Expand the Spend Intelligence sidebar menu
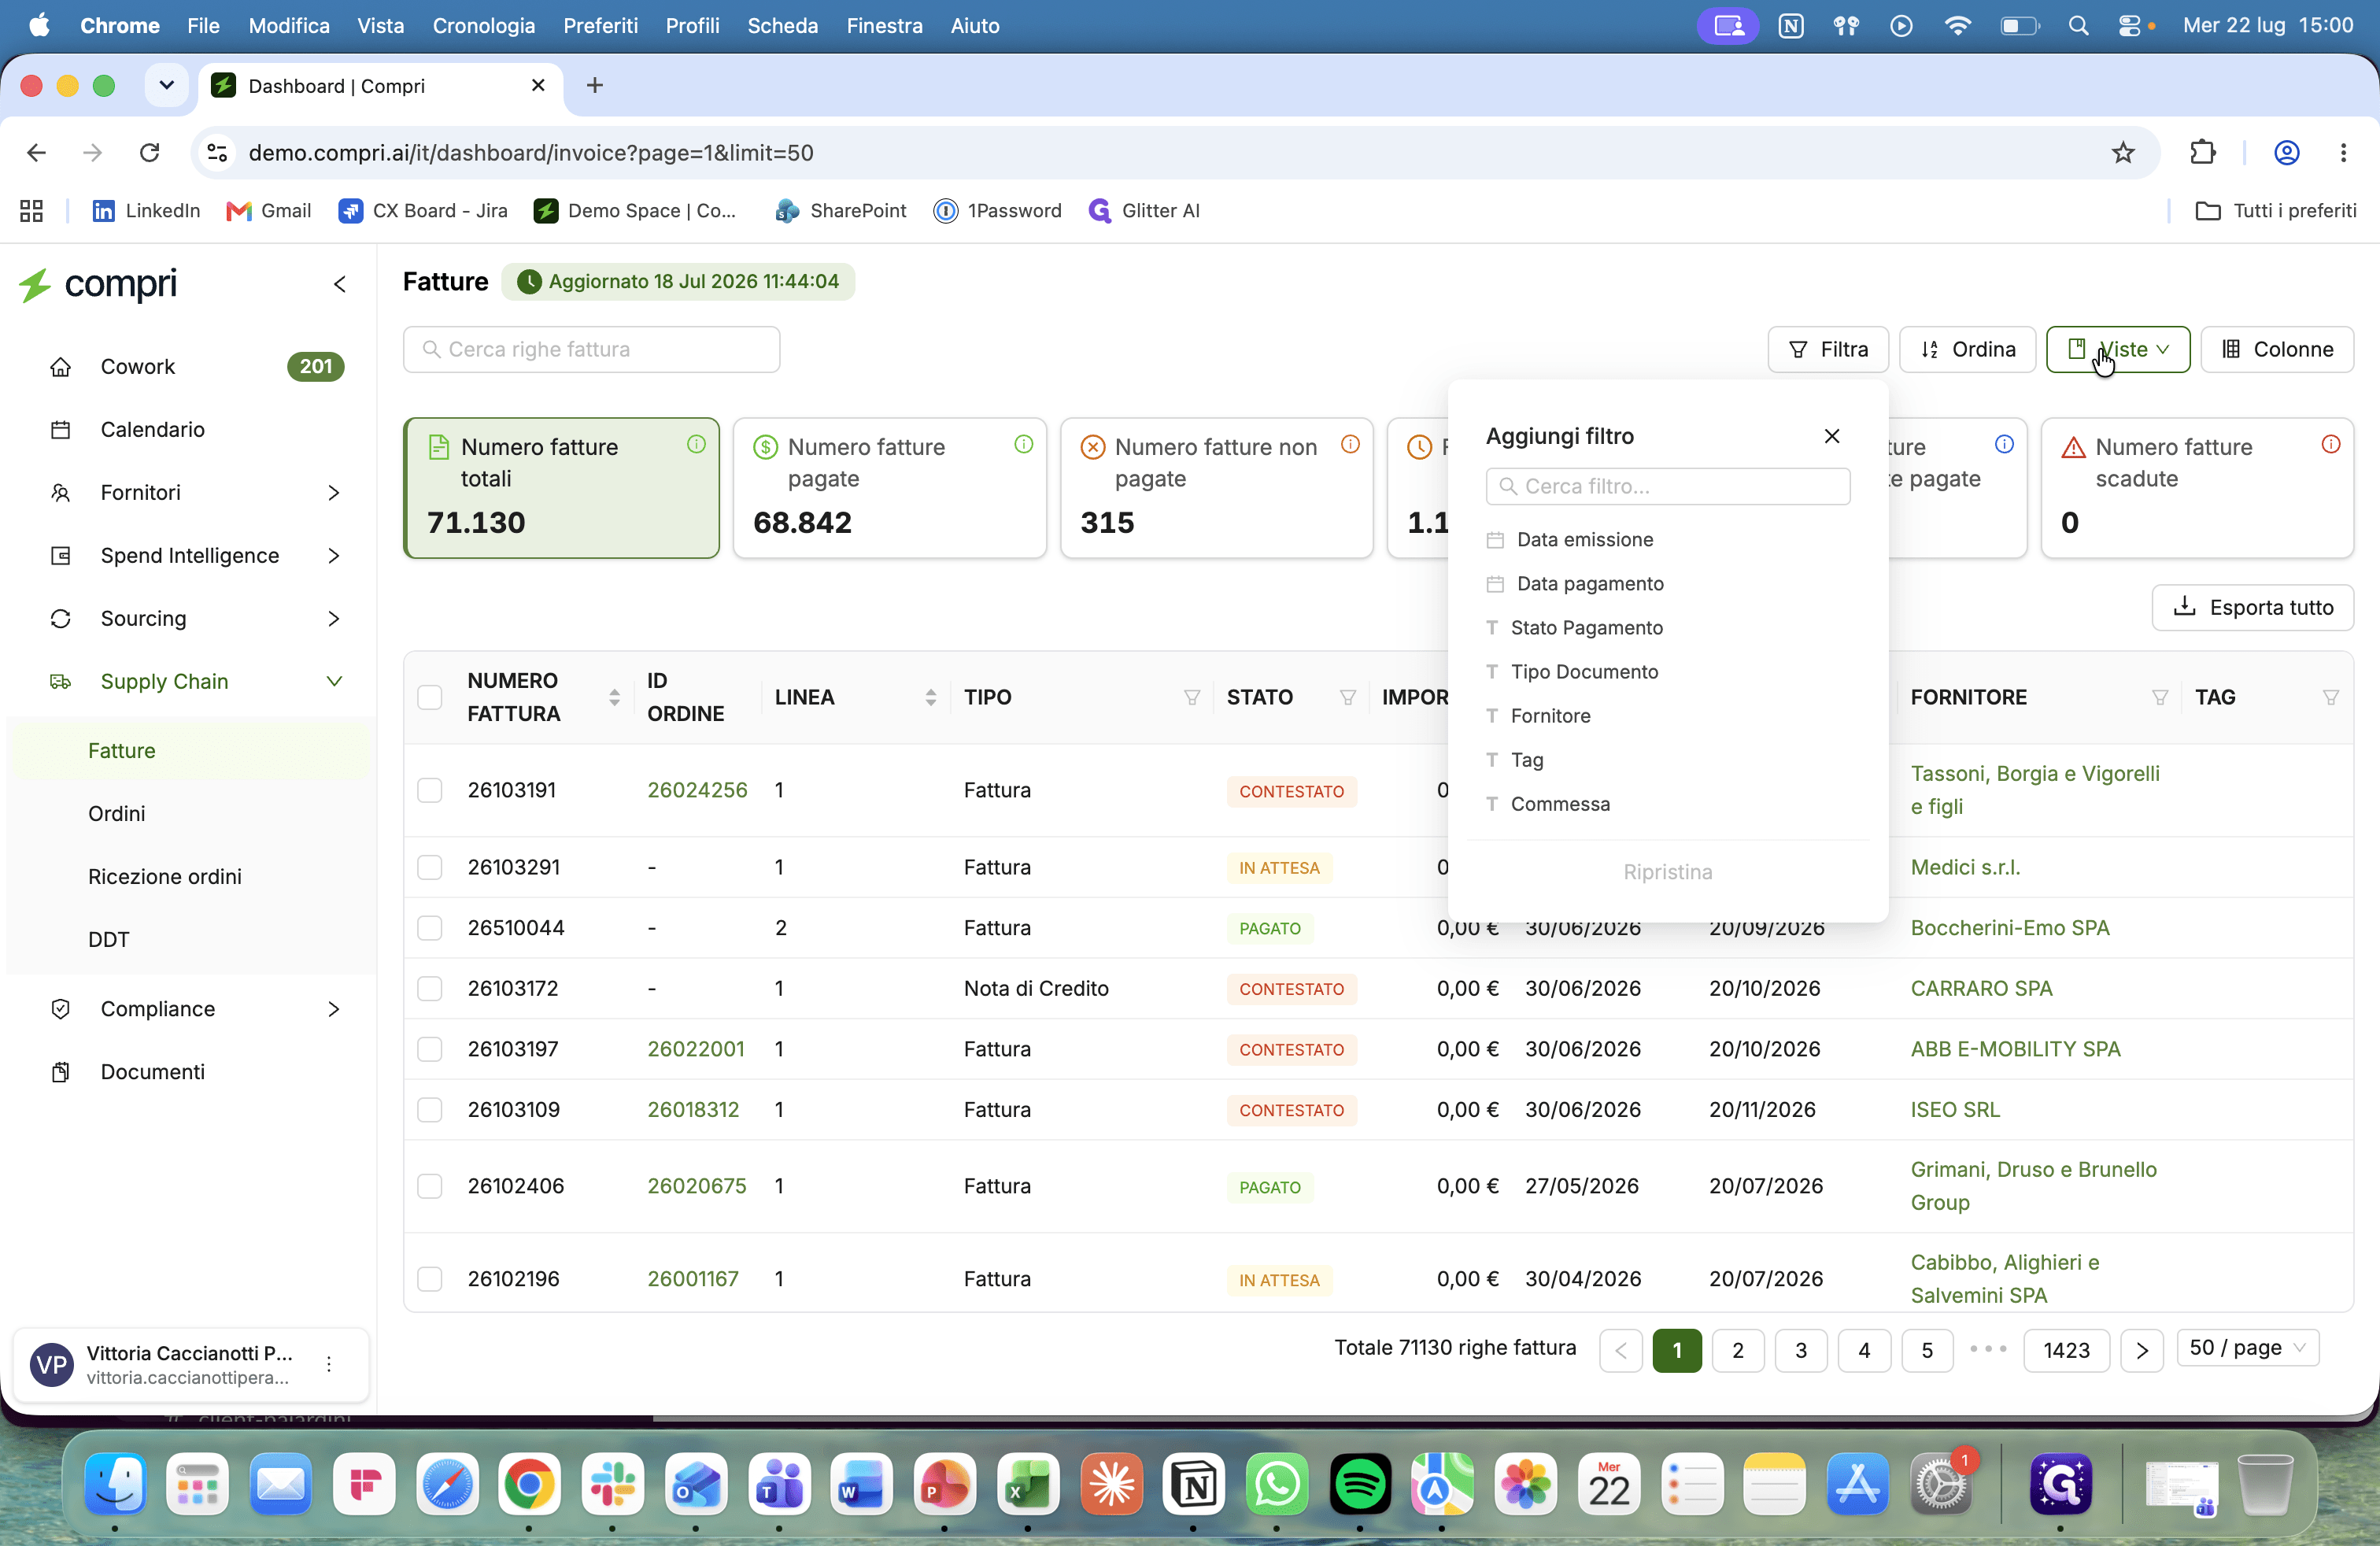The width and height of the screenshot is (2380, 1546). tap(333, 555)
